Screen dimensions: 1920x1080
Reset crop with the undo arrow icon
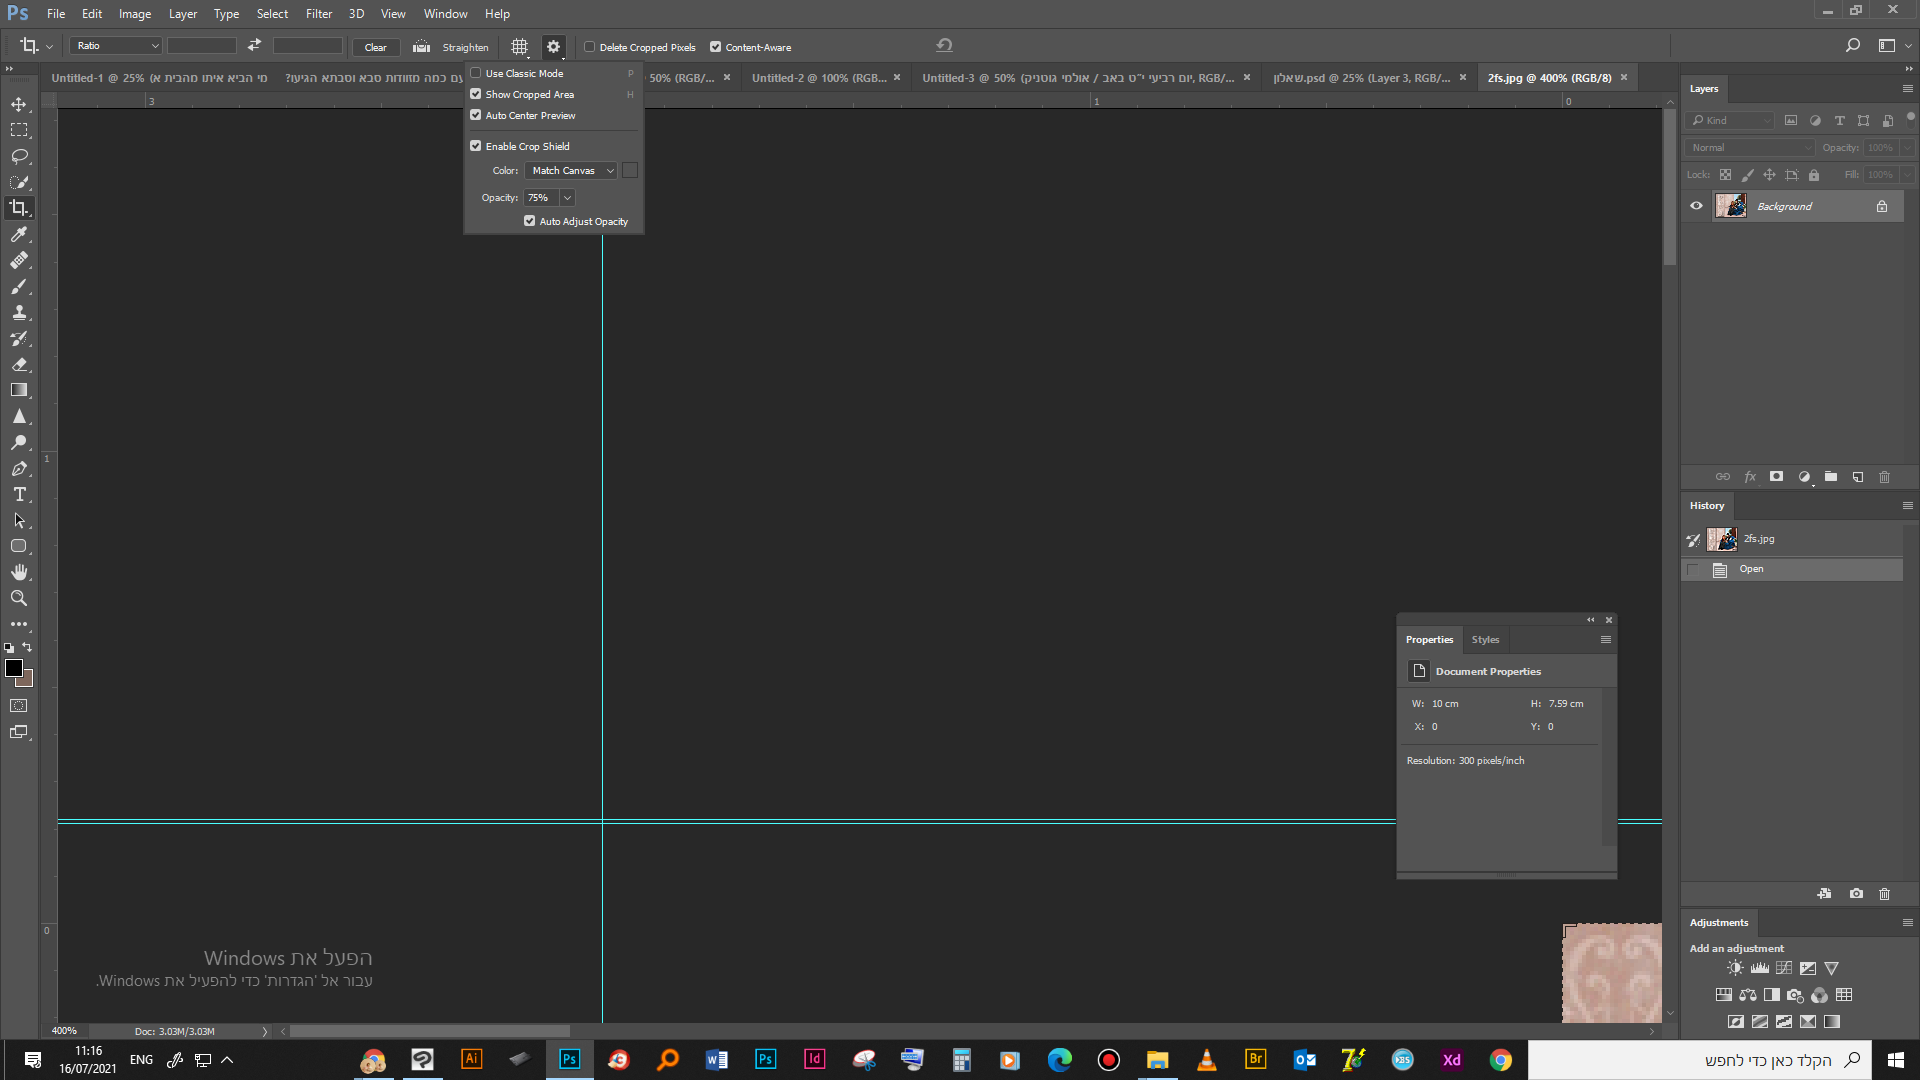[944, 46]
